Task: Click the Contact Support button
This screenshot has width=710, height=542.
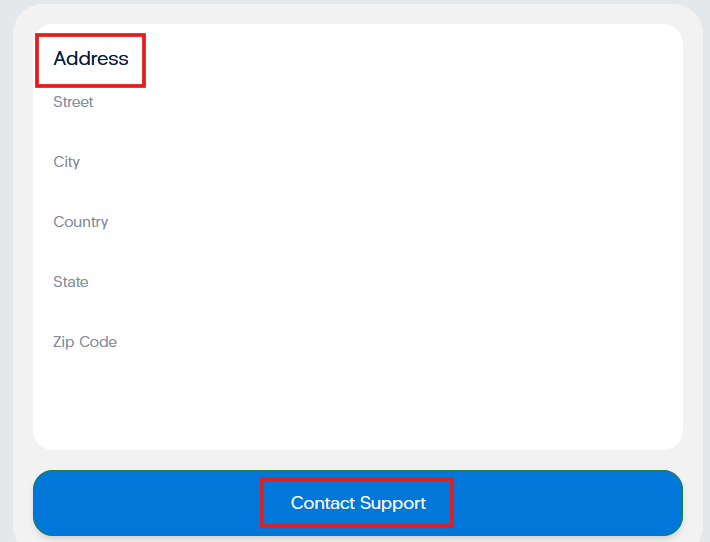Action: point(358,503)
